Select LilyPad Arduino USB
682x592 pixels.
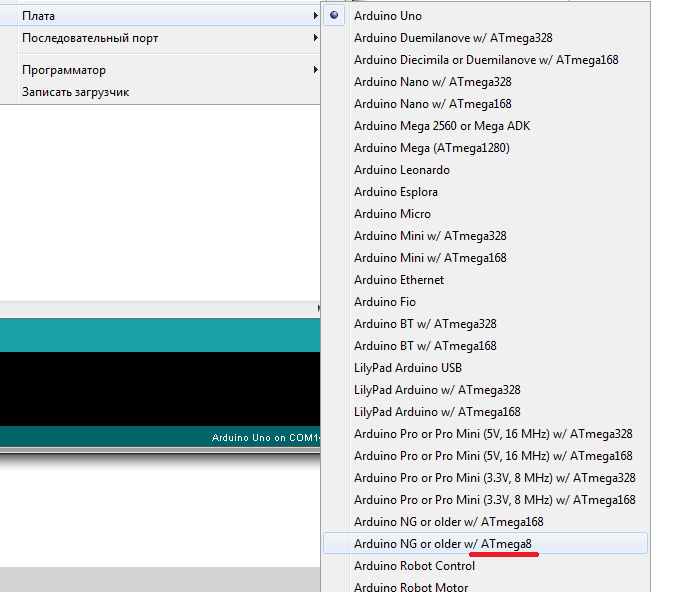(x=485, y=368)
